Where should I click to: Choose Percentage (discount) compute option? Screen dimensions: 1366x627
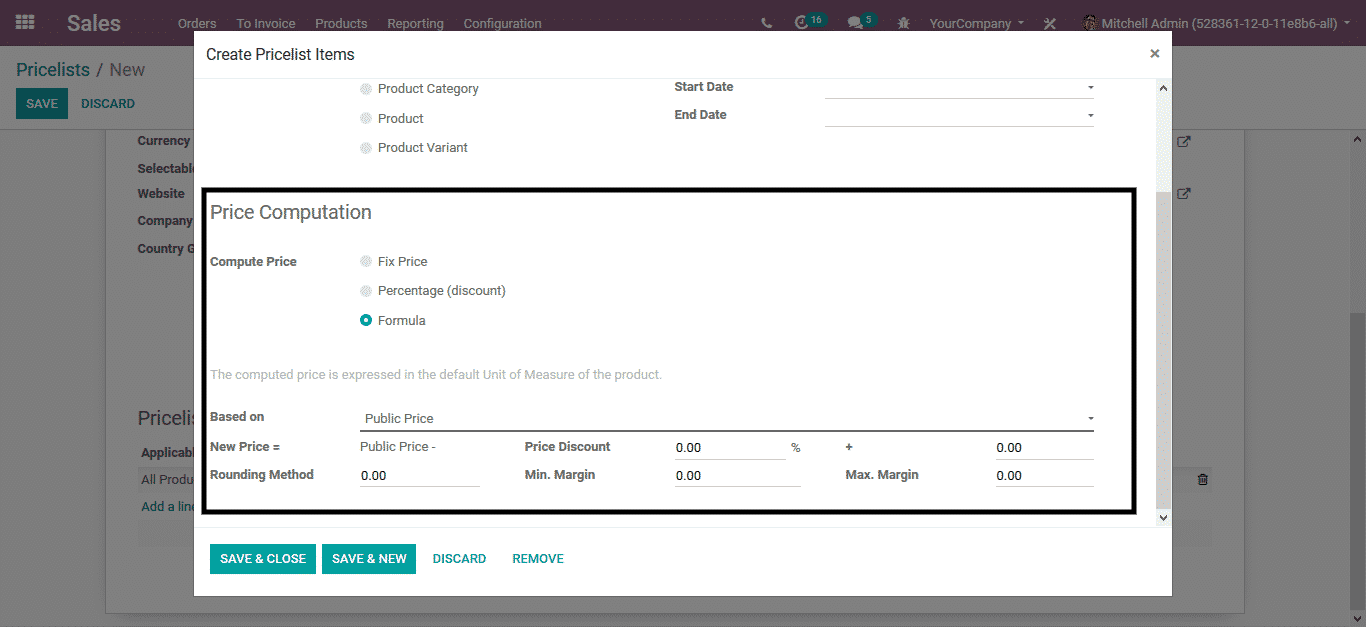(366, 291)
